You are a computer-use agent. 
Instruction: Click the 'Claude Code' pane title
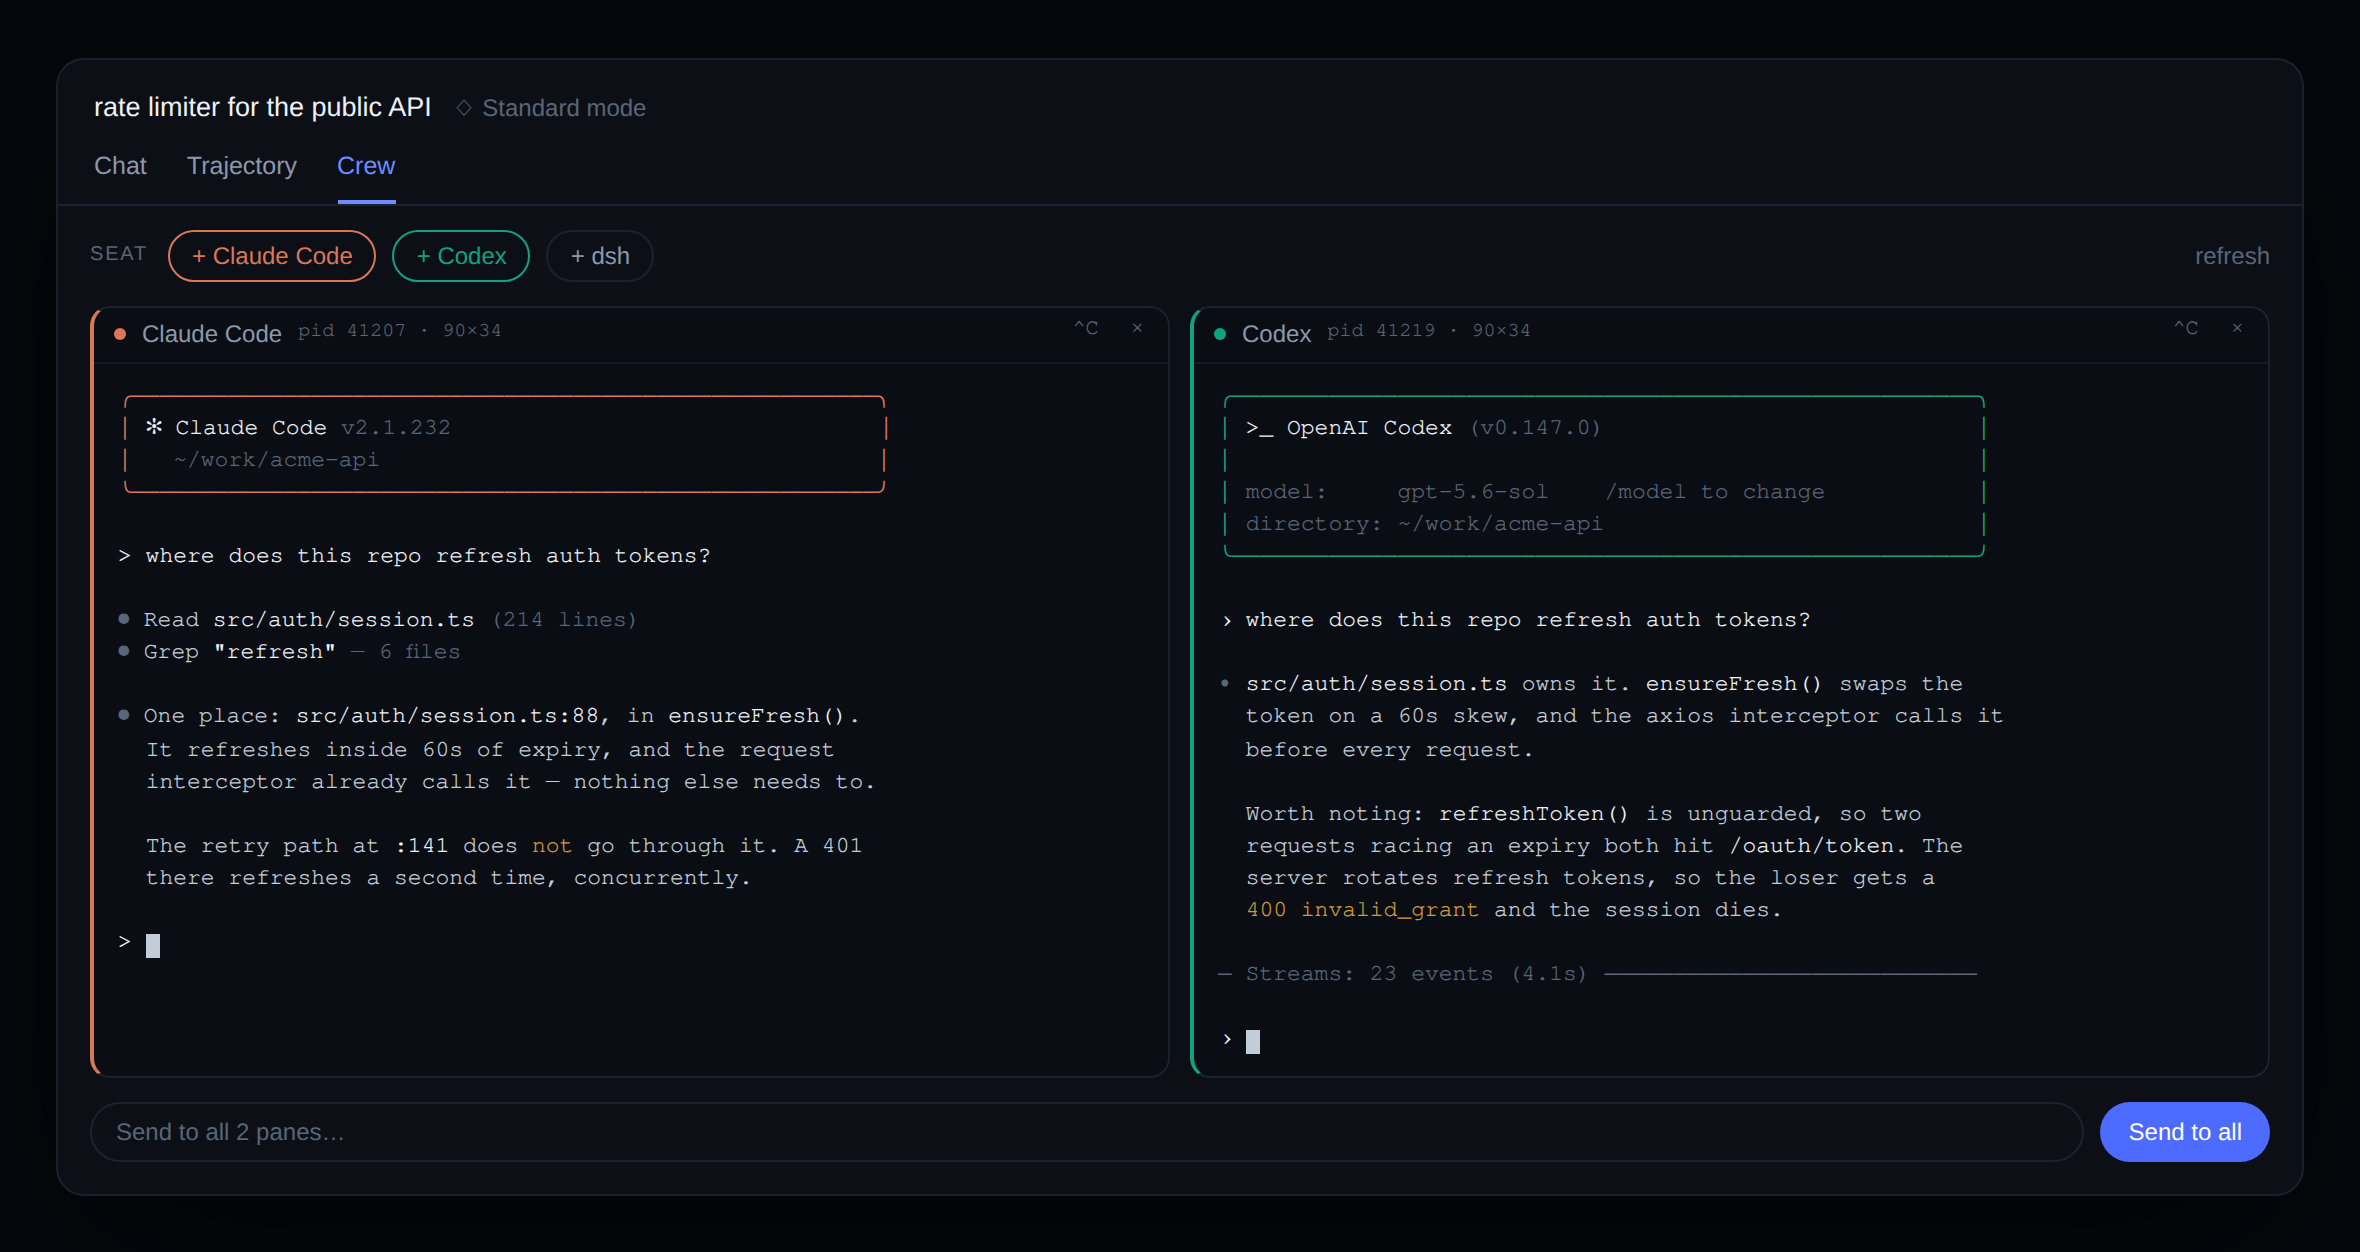pos(212,334)
